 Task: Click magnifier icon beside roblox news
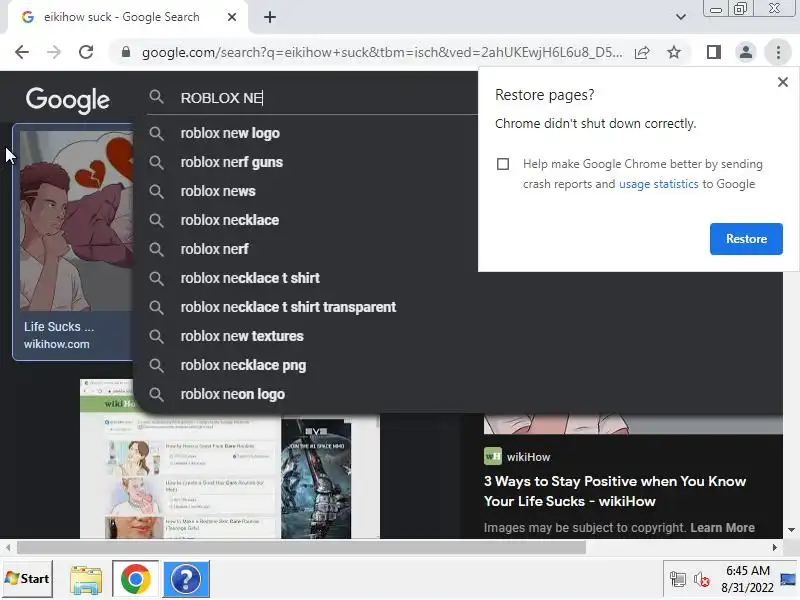point(157,191)
